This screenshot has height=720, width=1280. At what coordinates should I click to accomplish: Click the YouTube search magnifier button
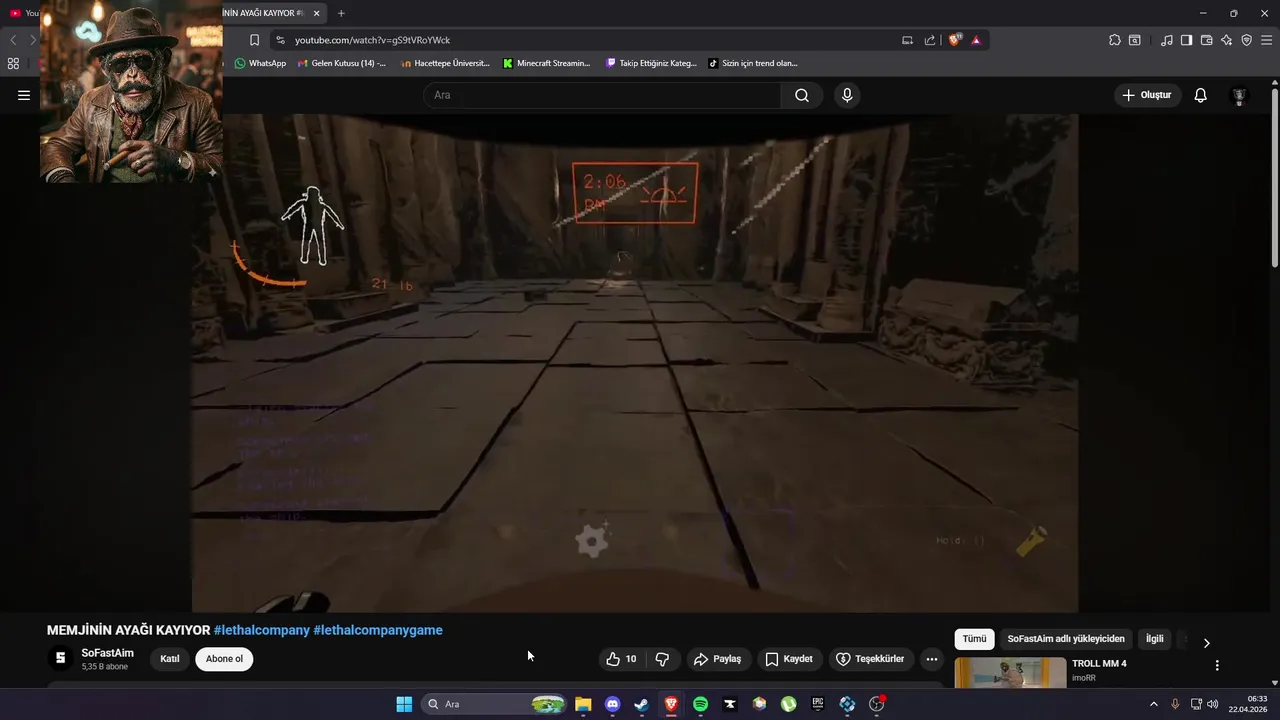point(802,95)
